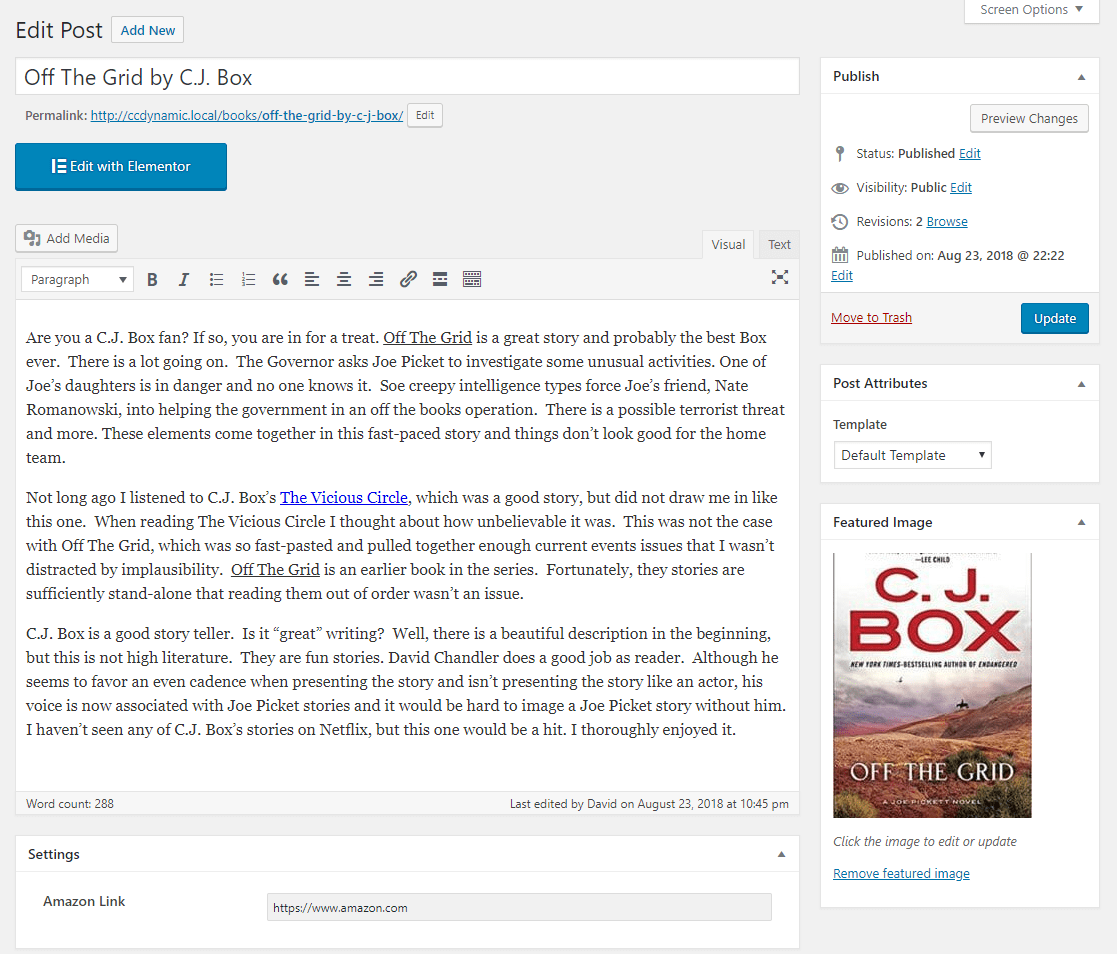
Task: Click Edit with Elementor button
Action: (x=121, y=167)
